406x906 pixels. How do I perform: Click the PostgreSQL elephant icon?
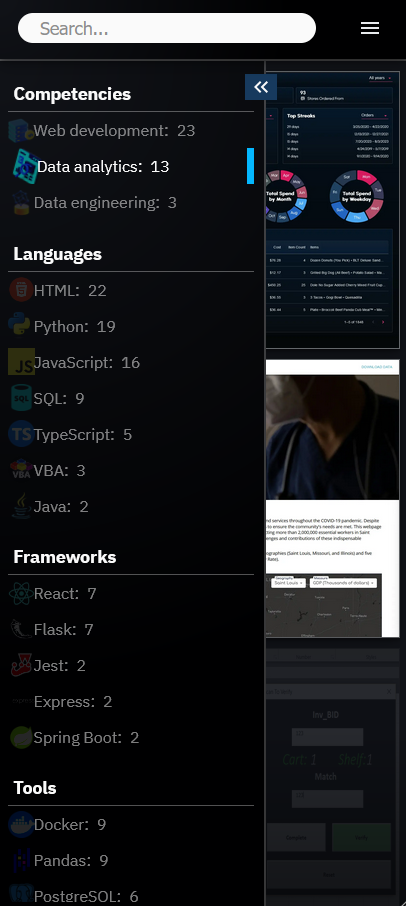pos(21,895)
